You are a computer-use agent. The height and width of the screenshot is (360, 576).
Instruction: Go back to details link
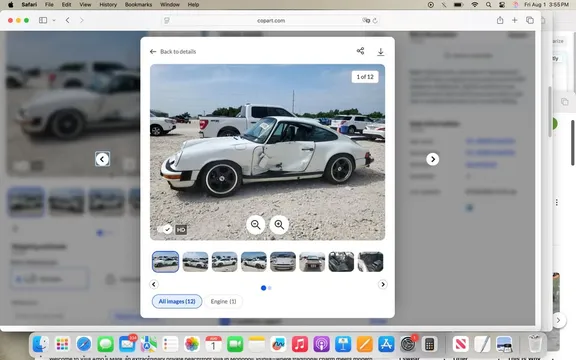click(173, 51)
